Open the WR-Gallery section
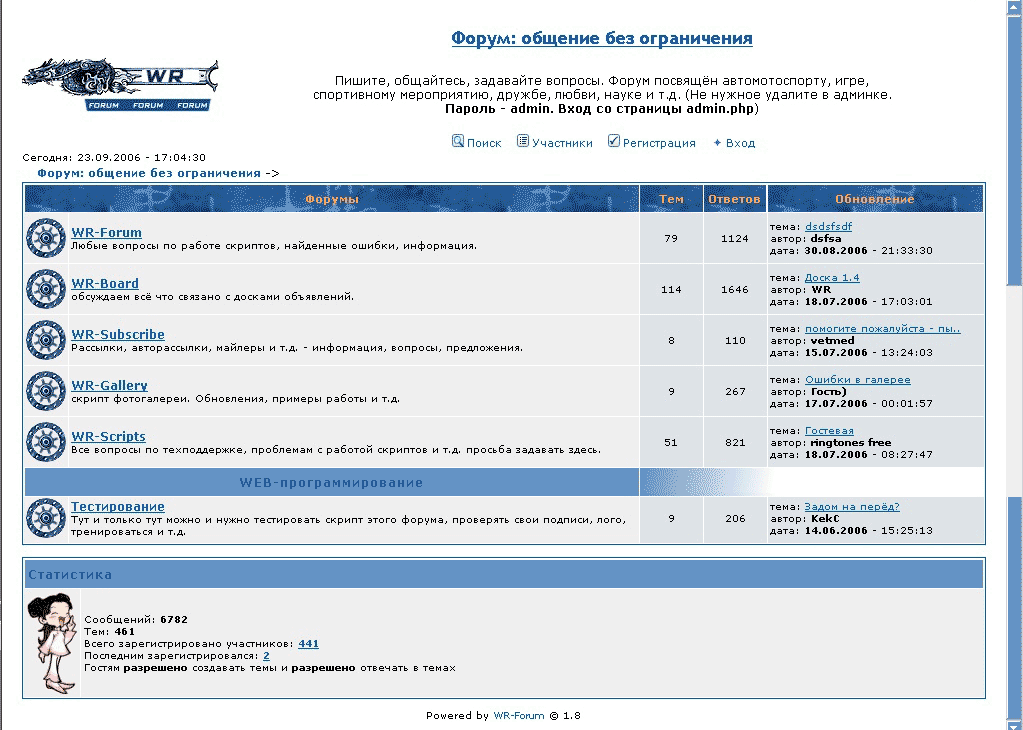Image resolution: width=1023 pixels, height=730 pixels. tap(110, 385)
